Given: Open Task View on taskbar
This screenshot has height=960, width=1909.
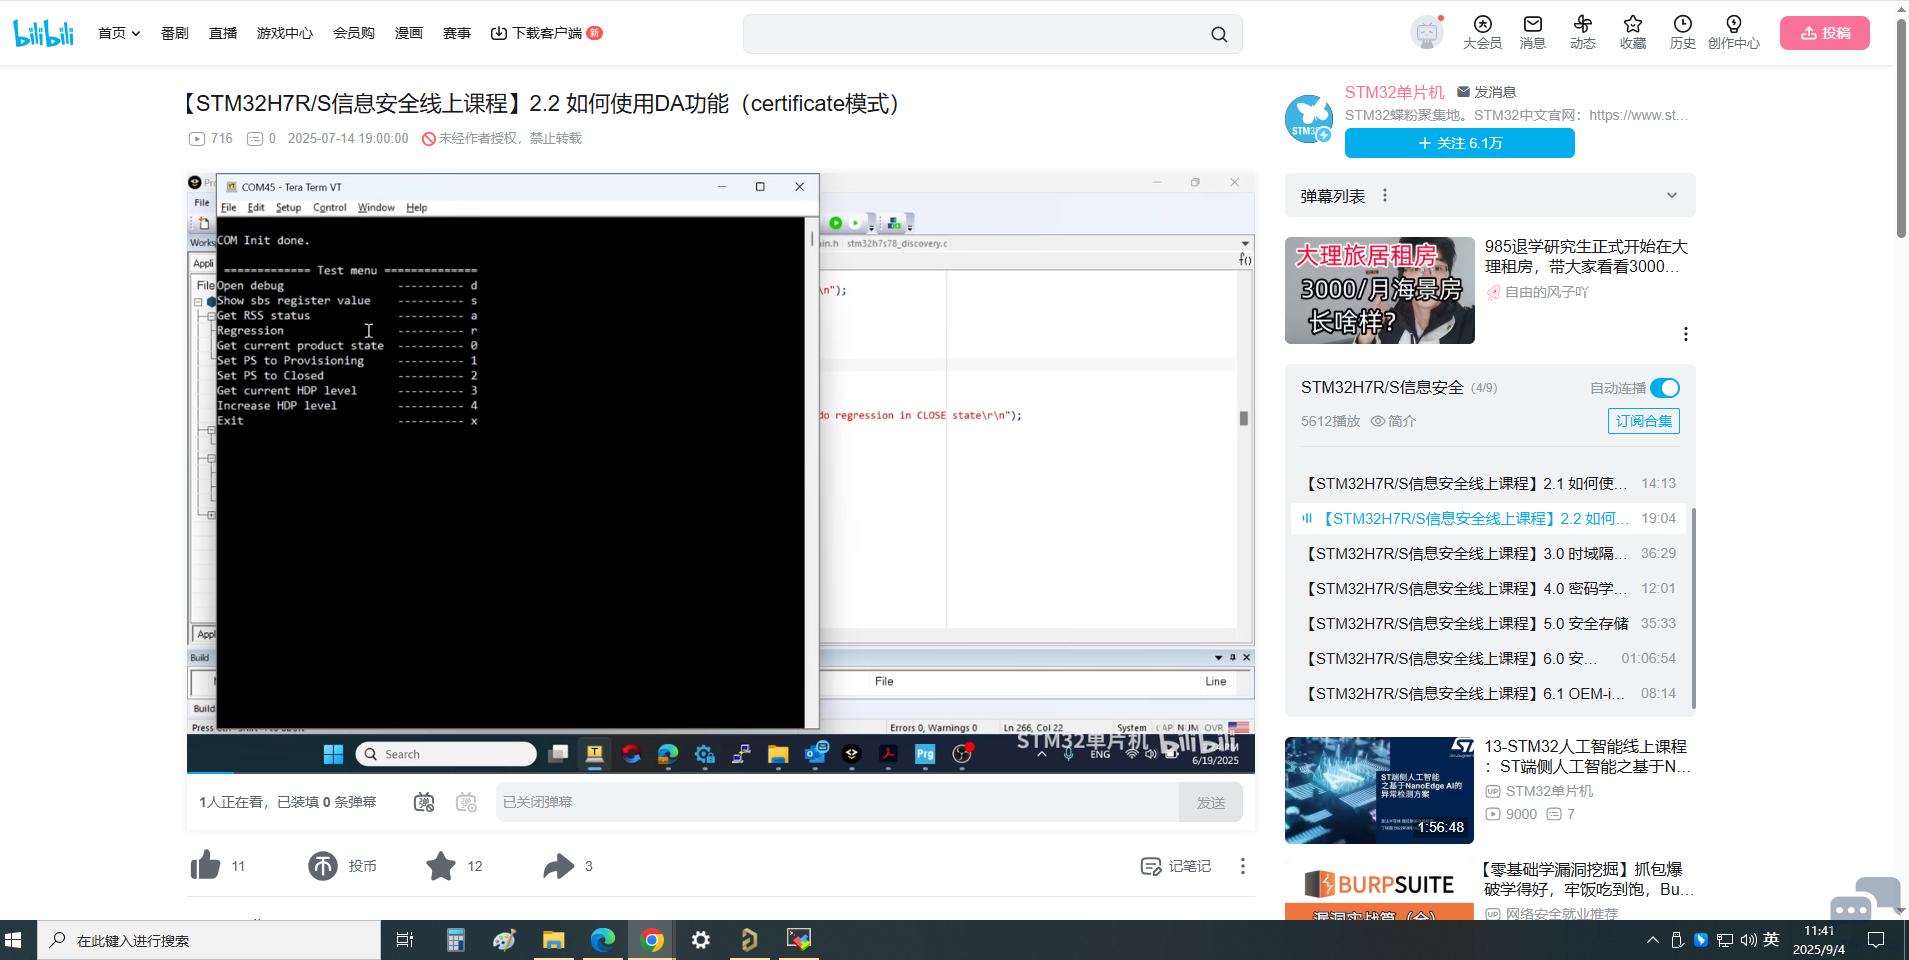Looking at the screenshot, I should [405, 940].
